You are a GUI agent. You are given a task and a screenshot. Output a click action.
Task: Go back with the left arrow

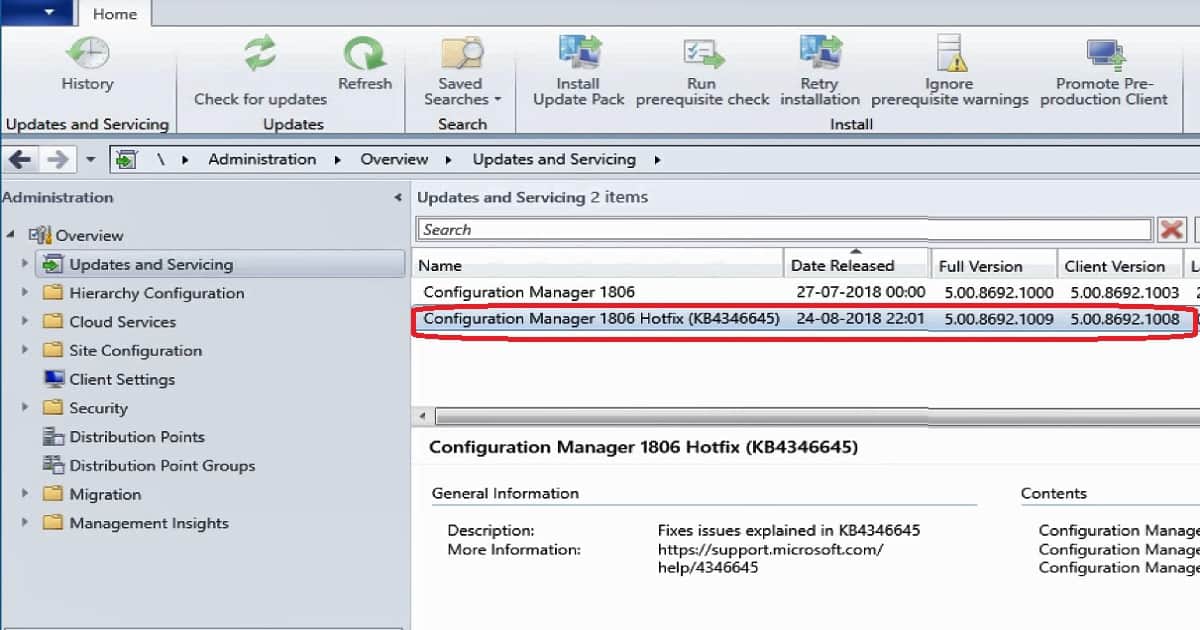click(21, 159)
